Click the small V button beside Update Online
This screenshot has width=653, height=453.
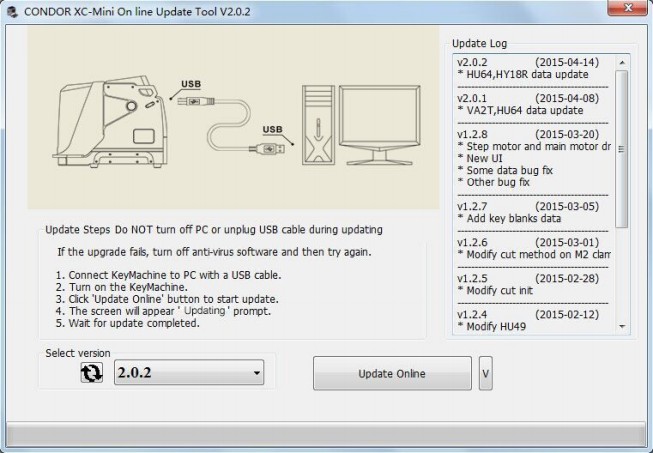486,373
